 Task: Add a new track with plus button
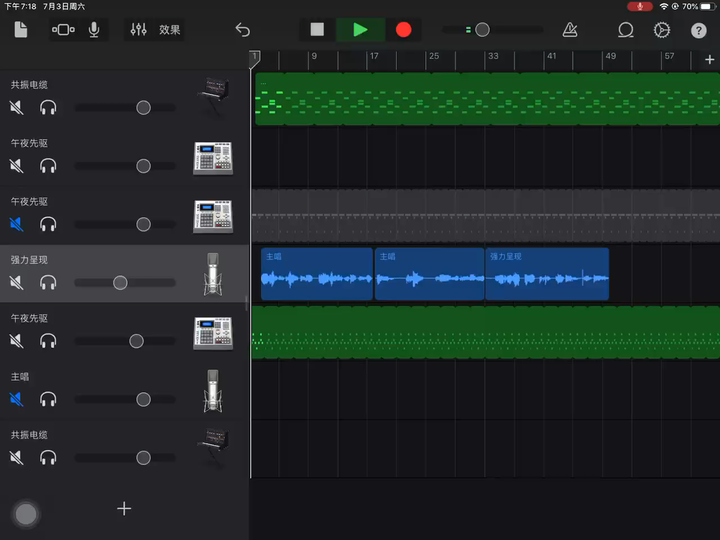coord(124,509)
